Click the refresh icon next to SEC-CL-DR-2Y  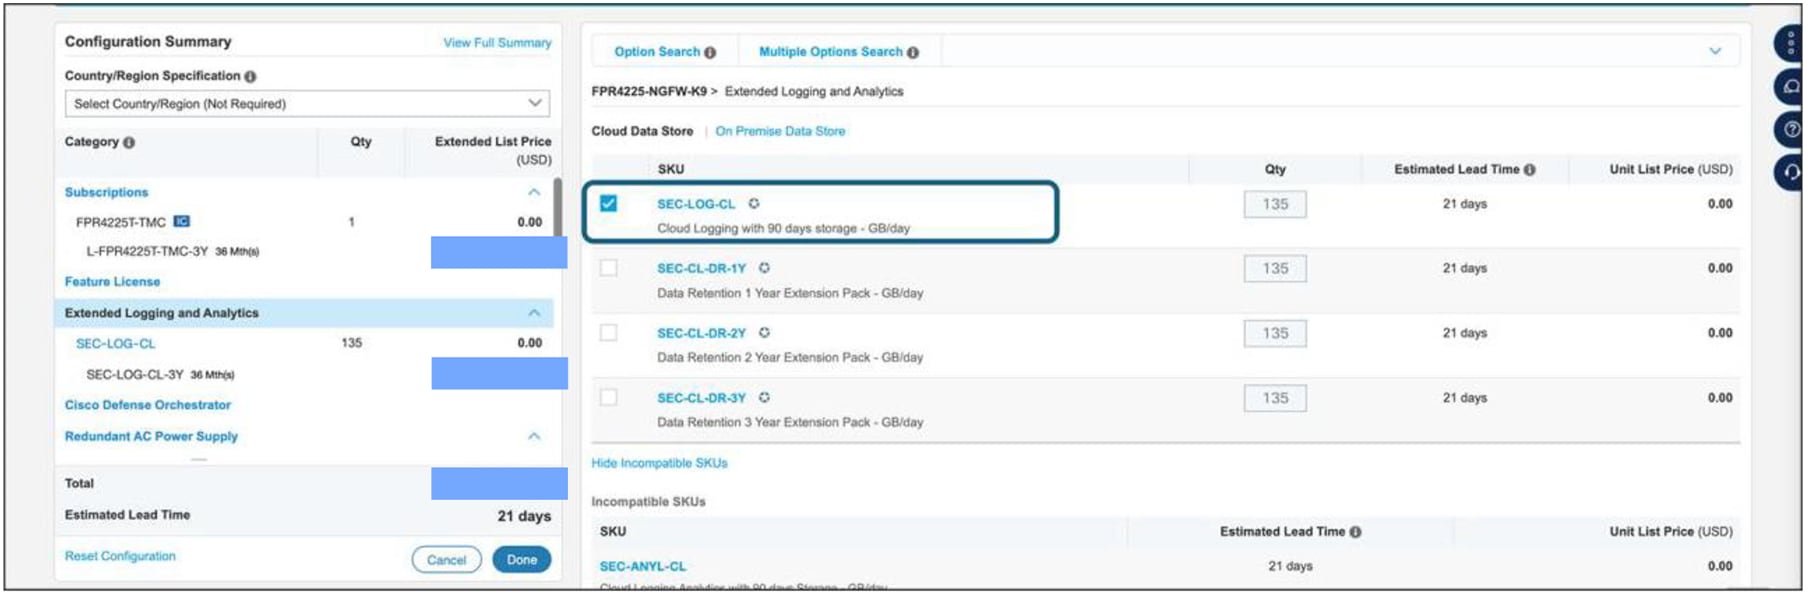coord(765,333)
